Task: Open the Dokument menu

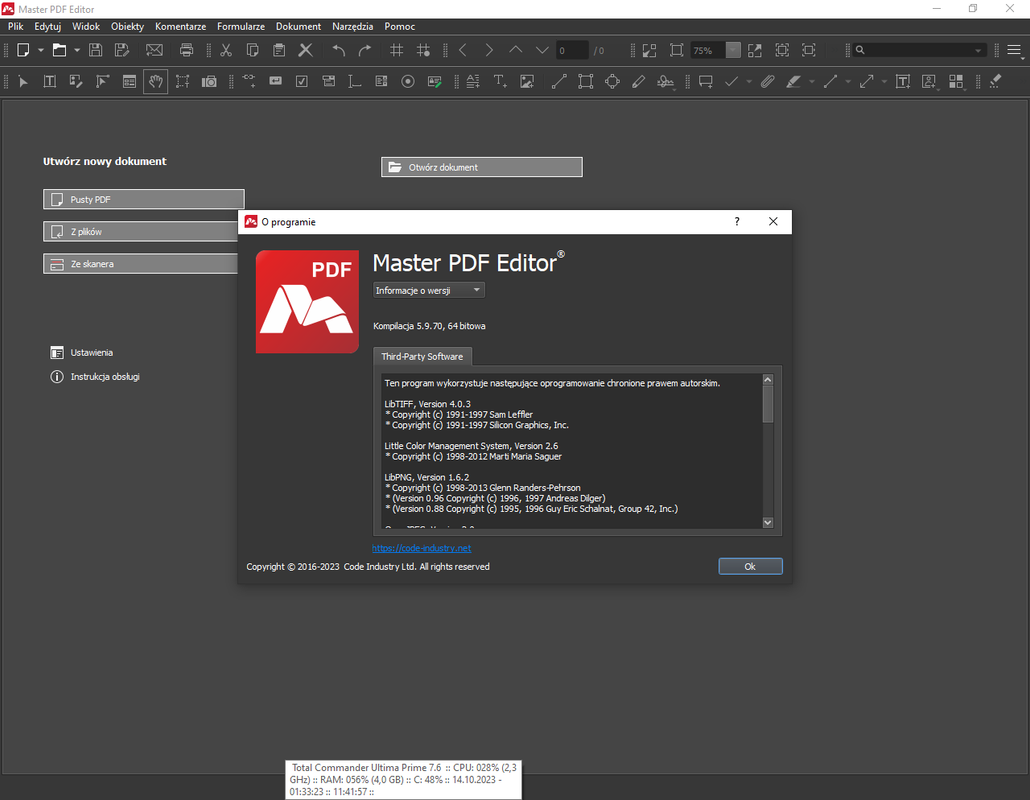Action: (298, 26)
